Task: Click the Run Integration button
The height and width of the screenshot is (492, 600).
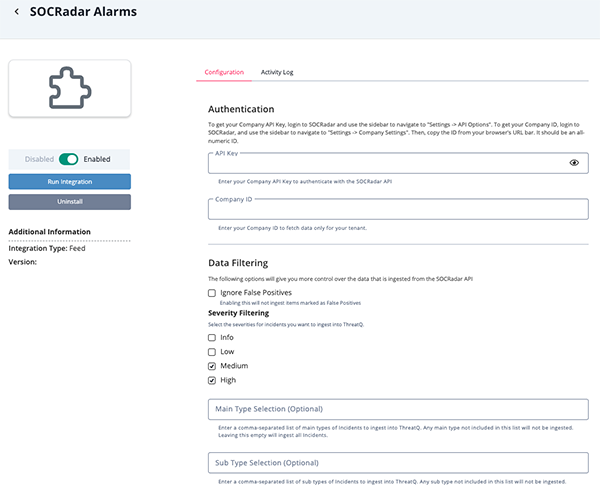Action: [69, 182]
